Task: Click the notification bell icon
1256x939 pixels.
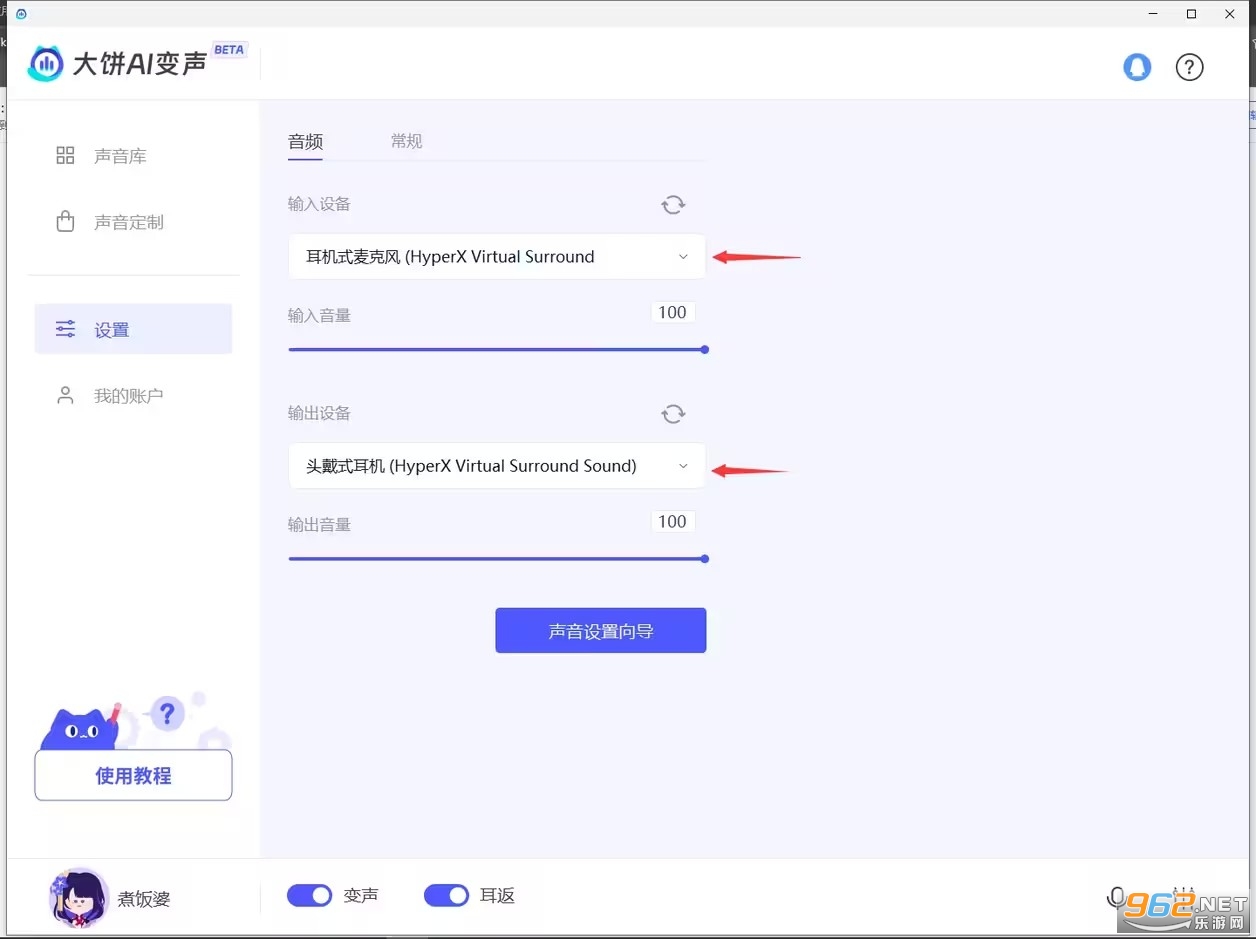Action: point(1137,67)
